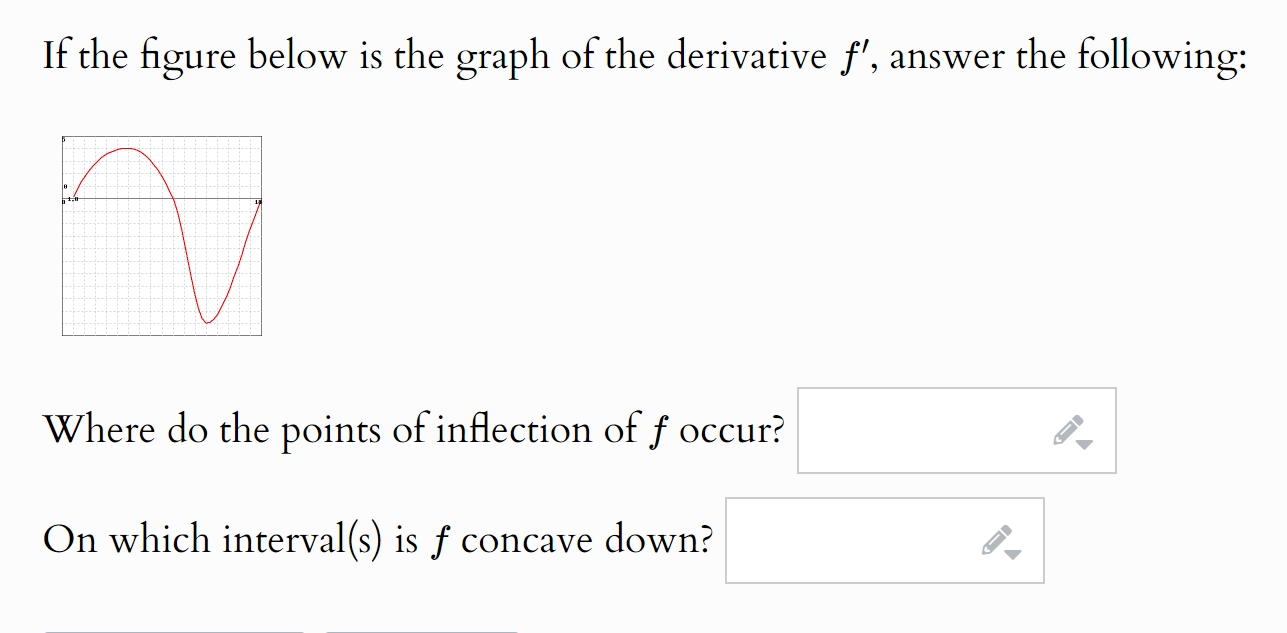Click the pencil edit icon in the concave down answer box
1287x633 pixels.
tap(995, 538)
